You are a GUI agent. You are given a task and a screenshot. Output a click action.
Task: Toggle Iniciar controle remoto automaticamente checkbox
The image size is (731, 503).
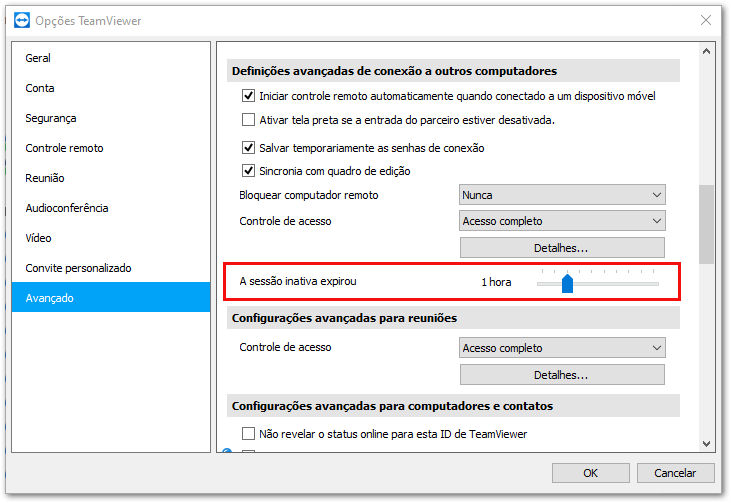[248, 96]
